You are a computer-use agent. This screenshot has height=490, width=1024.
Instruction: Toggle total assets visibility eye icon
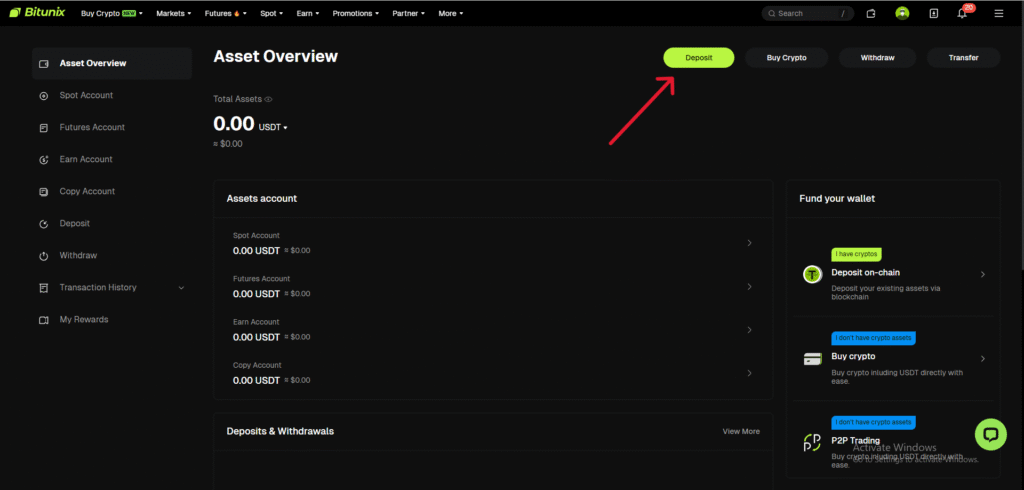[x=268, y=100]
